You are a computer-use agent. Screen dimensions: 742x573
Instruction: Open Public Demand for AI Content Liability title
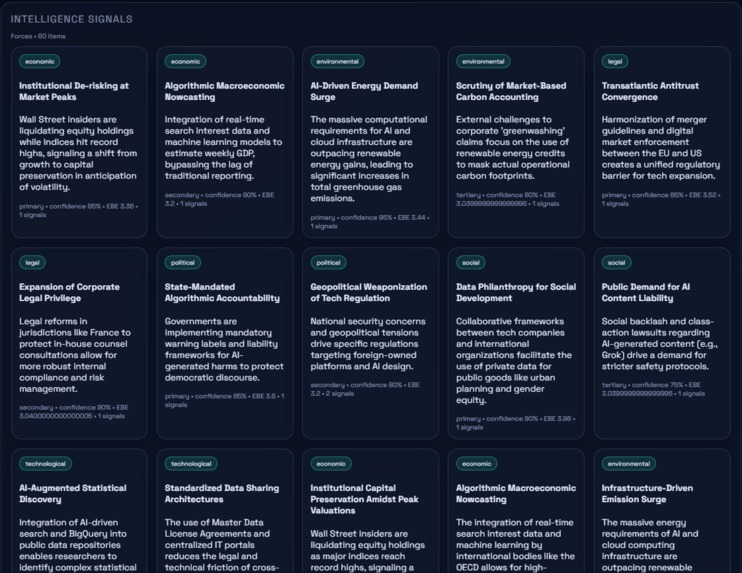[x=646, y=292]
